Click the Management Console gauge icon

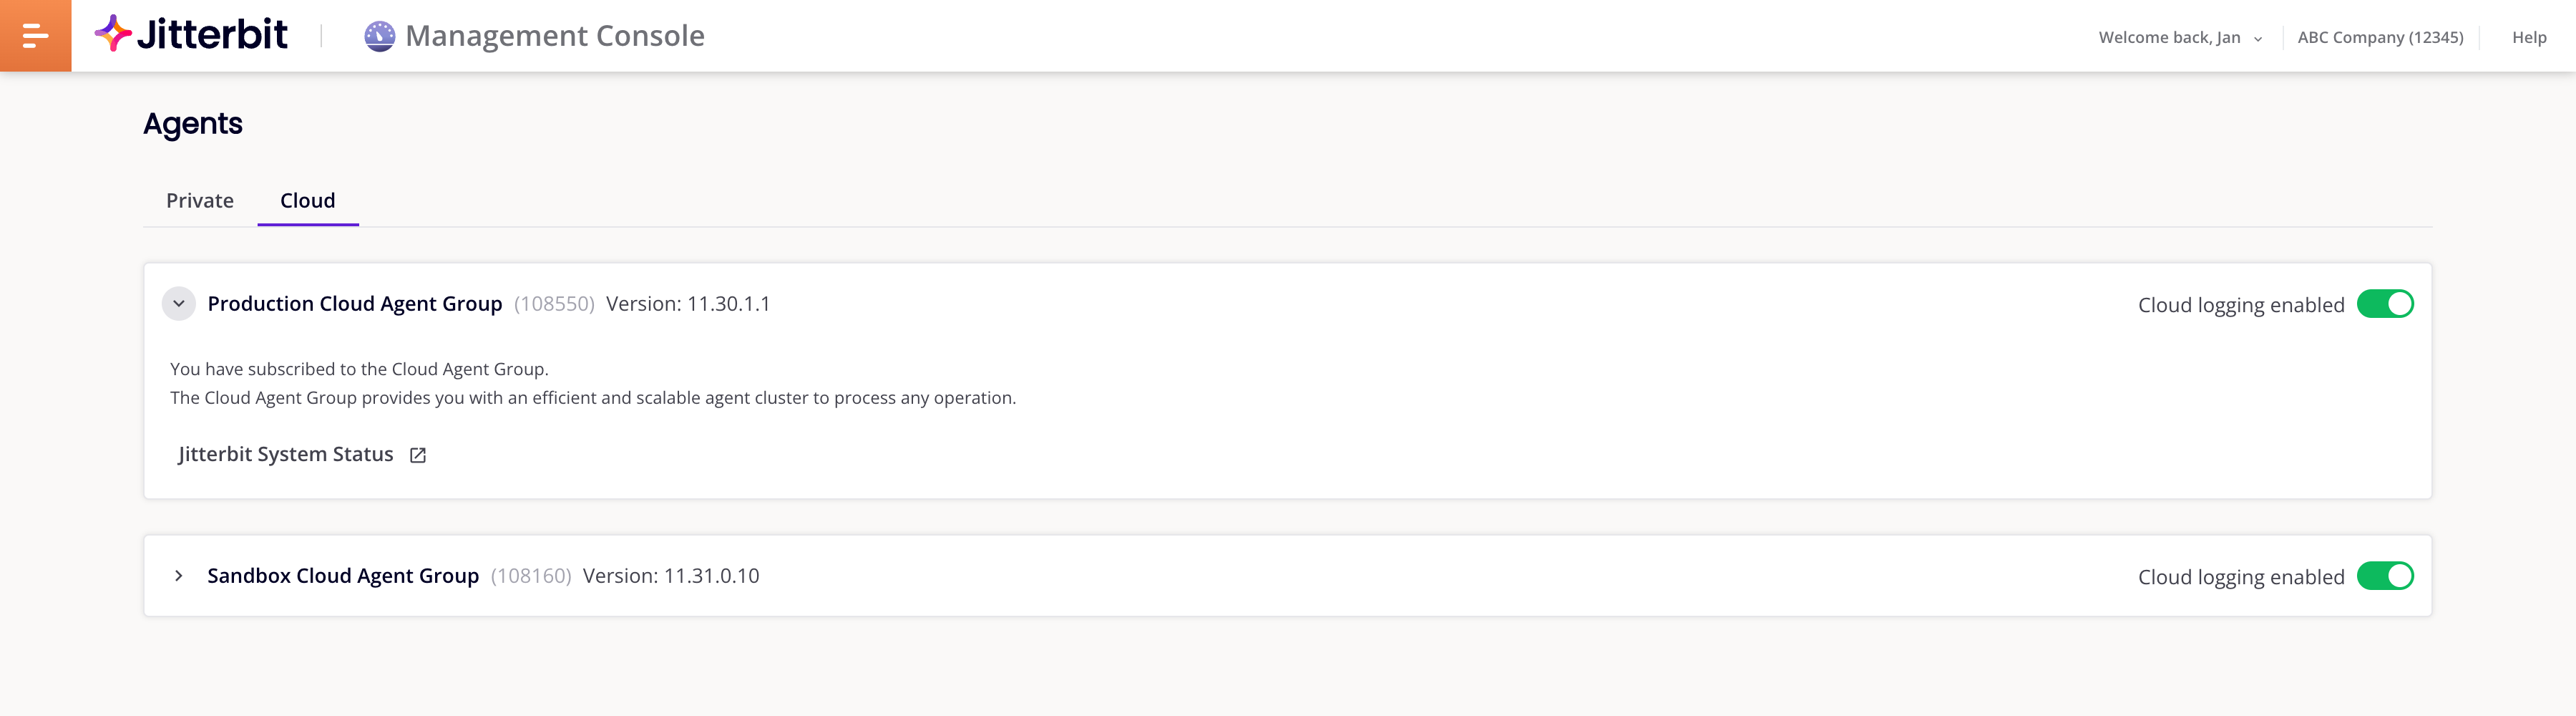tap(379, 36)
